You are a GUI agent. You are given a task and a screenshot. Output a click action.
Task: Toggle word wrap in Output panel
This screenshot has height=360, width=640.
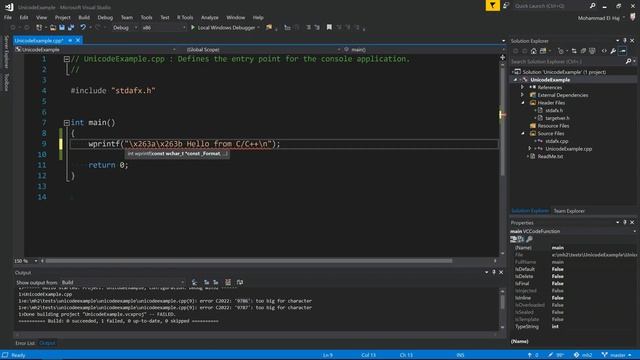tap(240, 282)
